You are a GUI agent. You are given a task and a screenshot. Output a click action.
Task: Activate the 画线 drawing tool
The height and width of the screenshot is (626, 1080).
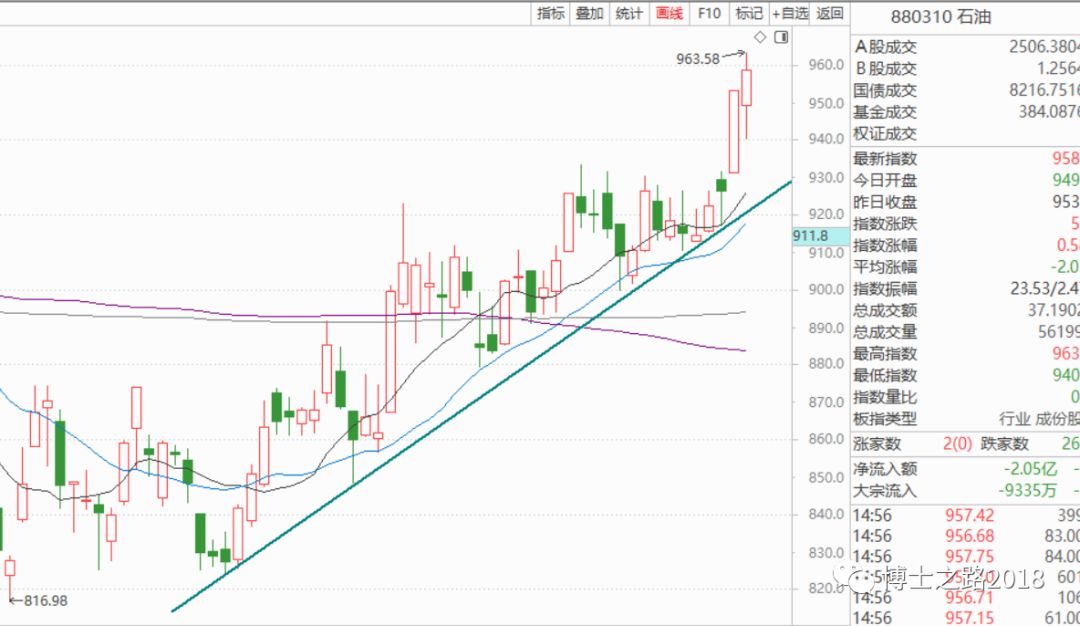(669, 13)
